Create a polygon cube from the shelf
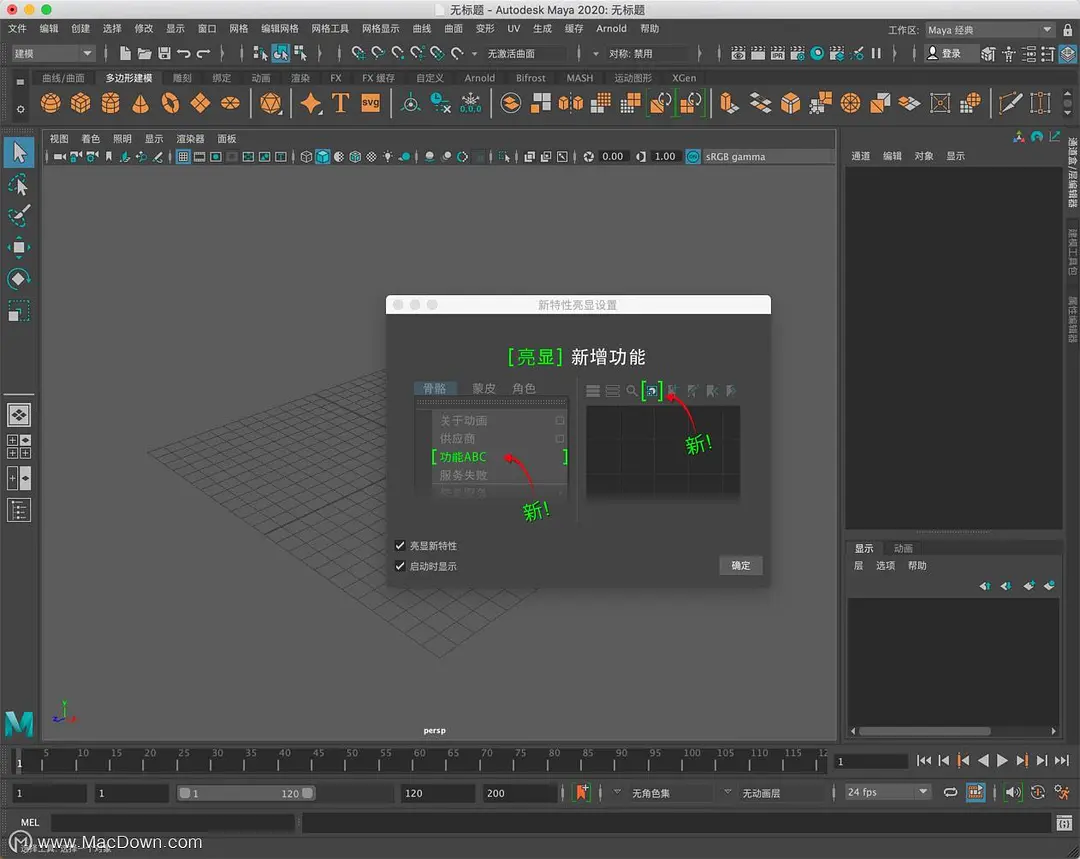Screen dimensions: 1080x859 81,103
